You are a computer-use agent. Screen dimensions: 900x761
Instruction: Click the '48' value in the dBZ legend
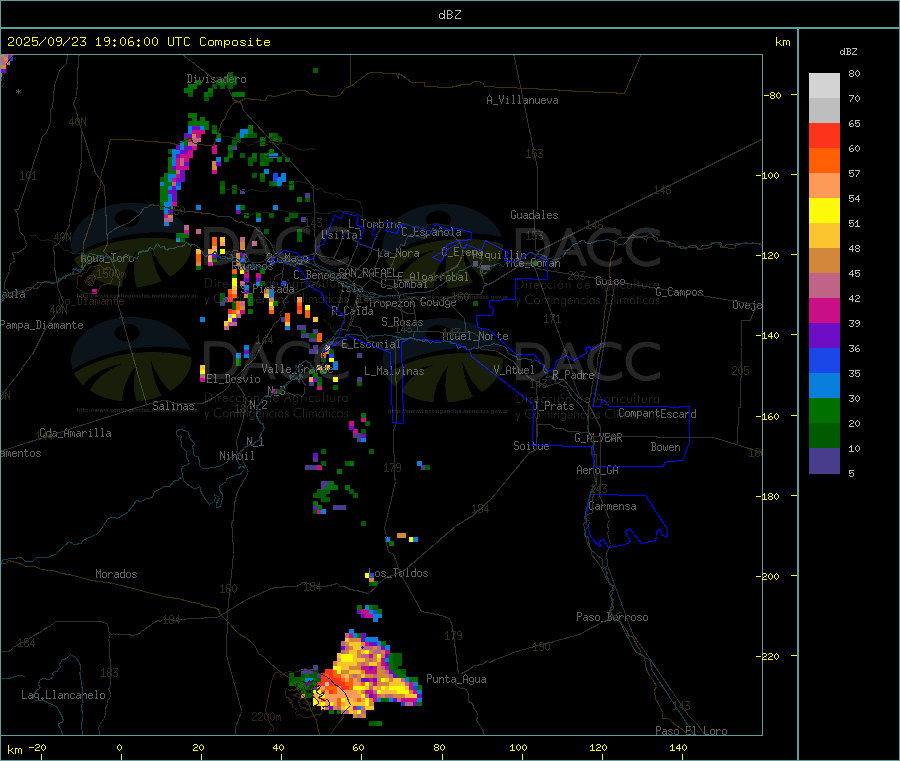tap(854, 249)
